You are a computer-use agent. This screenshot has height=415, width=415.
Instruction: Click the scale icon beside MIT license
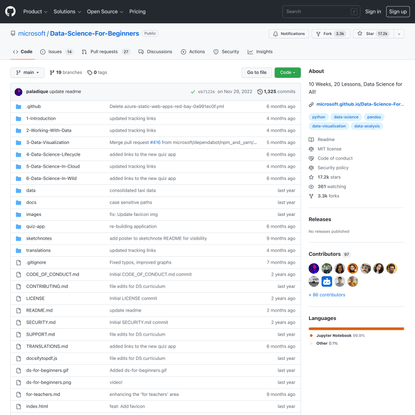click(x=311, y=149)
